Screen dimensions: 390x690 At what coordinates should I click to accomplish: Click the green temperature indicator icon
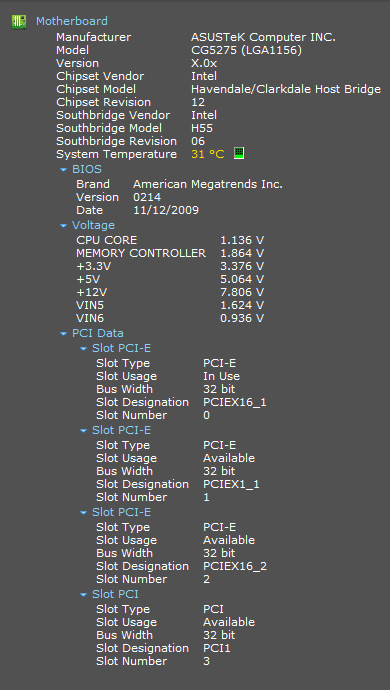[239, 154]
